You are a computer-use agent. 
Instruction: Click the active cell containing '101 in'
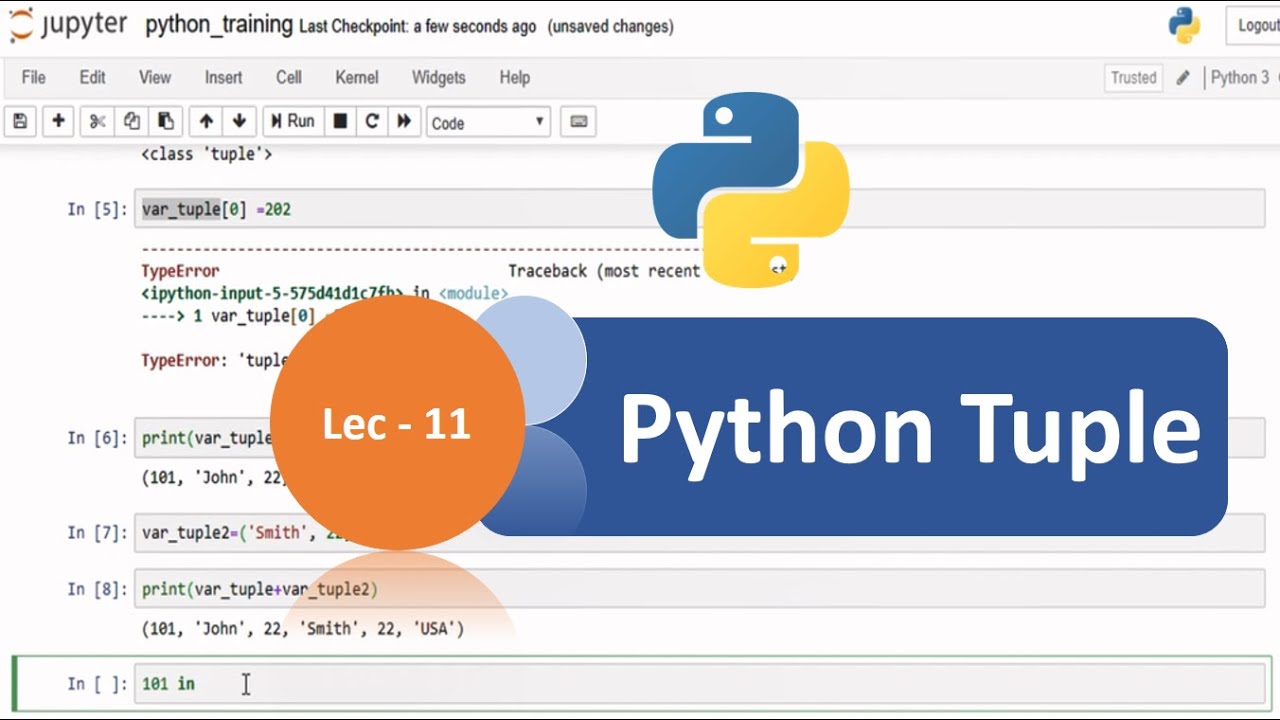coord(700,684)
